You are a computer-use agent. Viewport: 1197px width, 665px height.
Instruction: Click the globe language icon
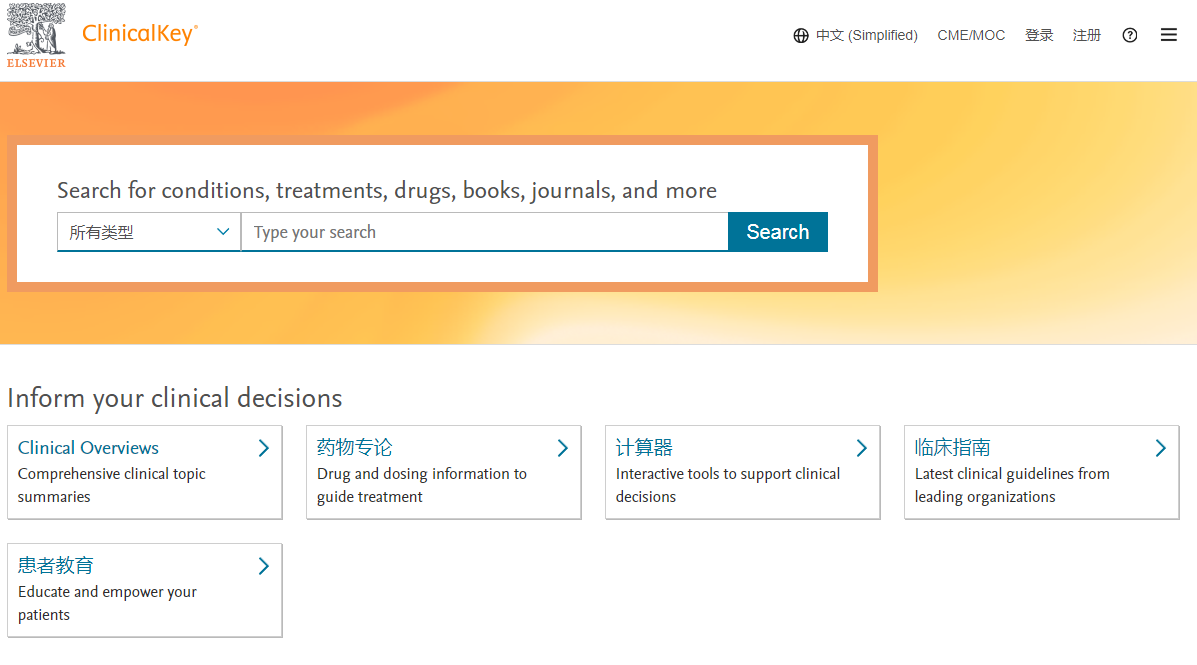click(x=801, y=36)
